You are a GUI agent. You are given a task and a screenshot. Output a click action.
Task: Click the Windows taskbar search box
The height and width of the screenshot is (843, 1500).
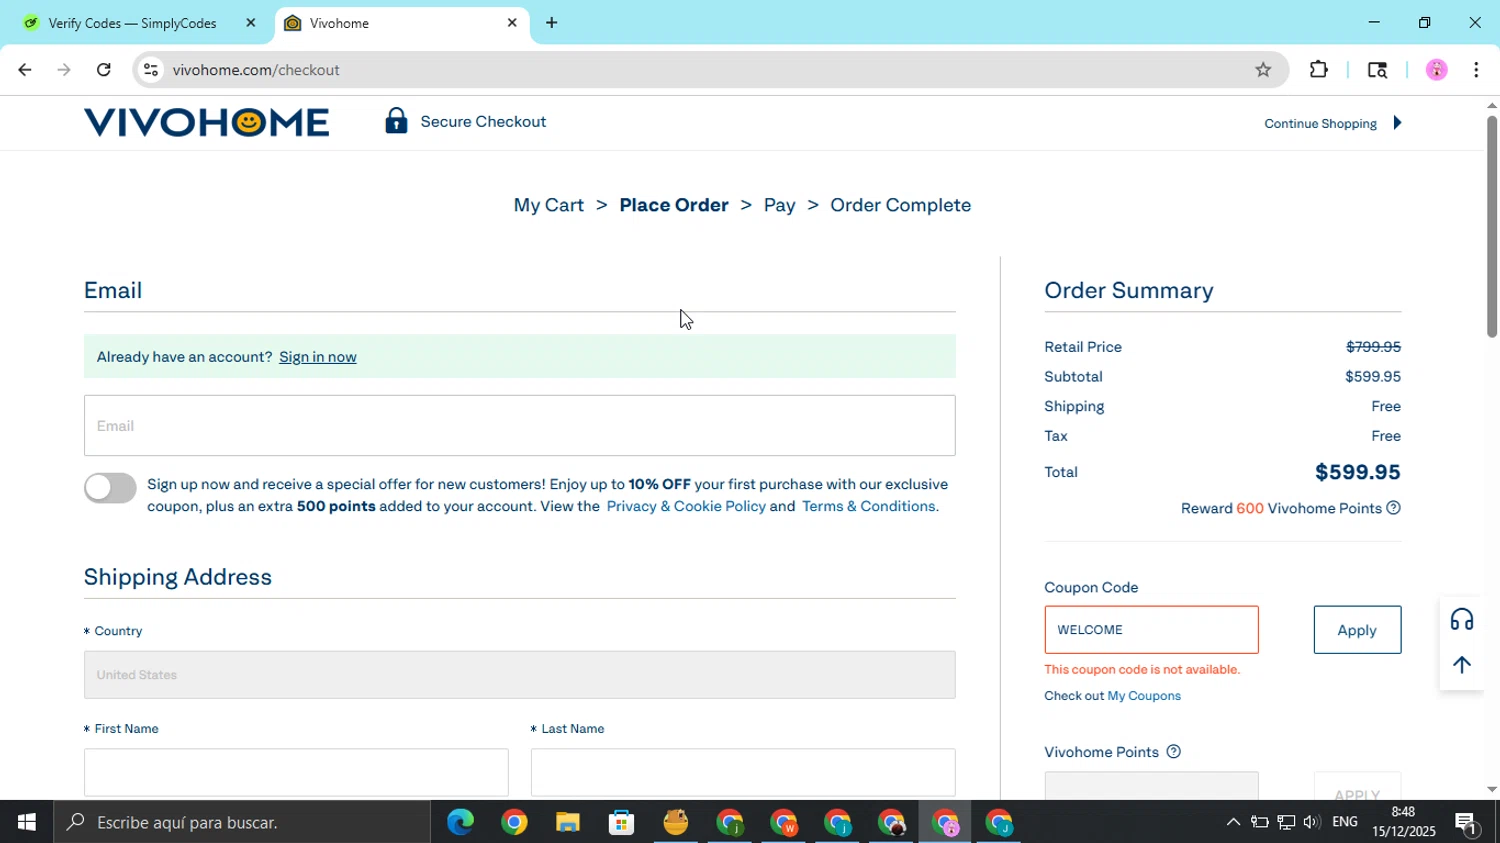(243, 822)
